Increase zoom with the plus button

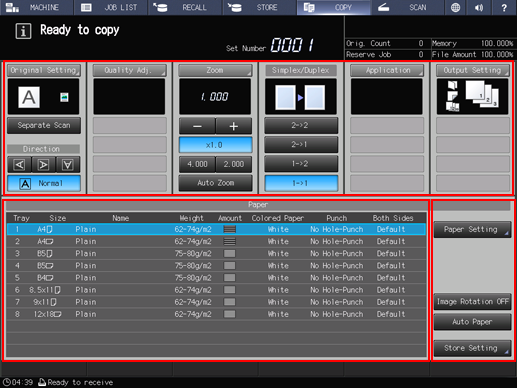234,126
